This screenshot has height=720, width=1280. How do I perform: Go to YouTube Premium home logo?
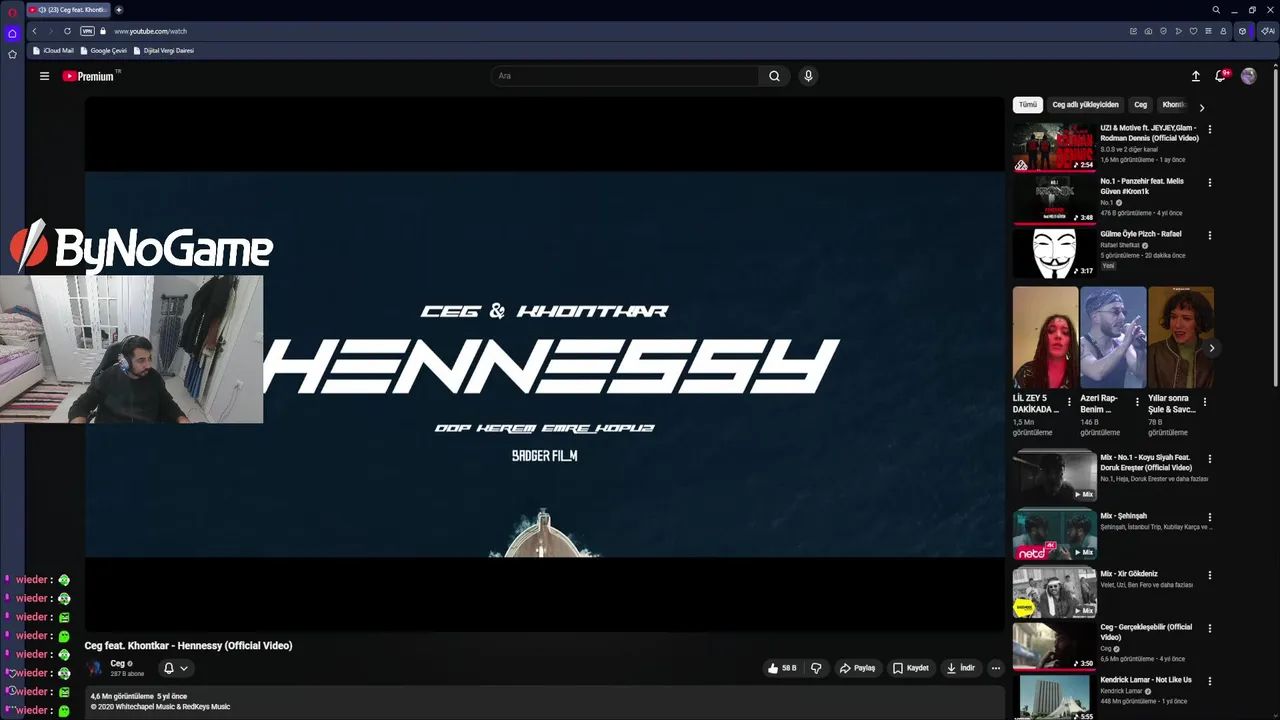88,76
